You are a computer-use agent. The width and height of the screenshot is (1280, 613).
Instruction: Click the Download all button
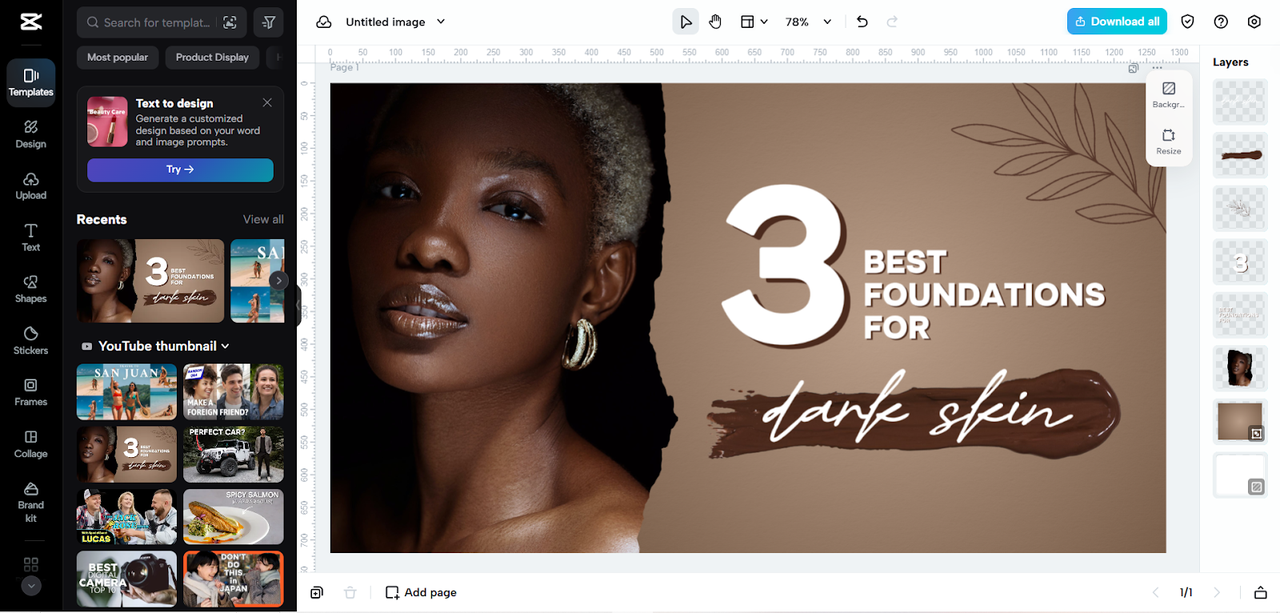[1116, 22]
